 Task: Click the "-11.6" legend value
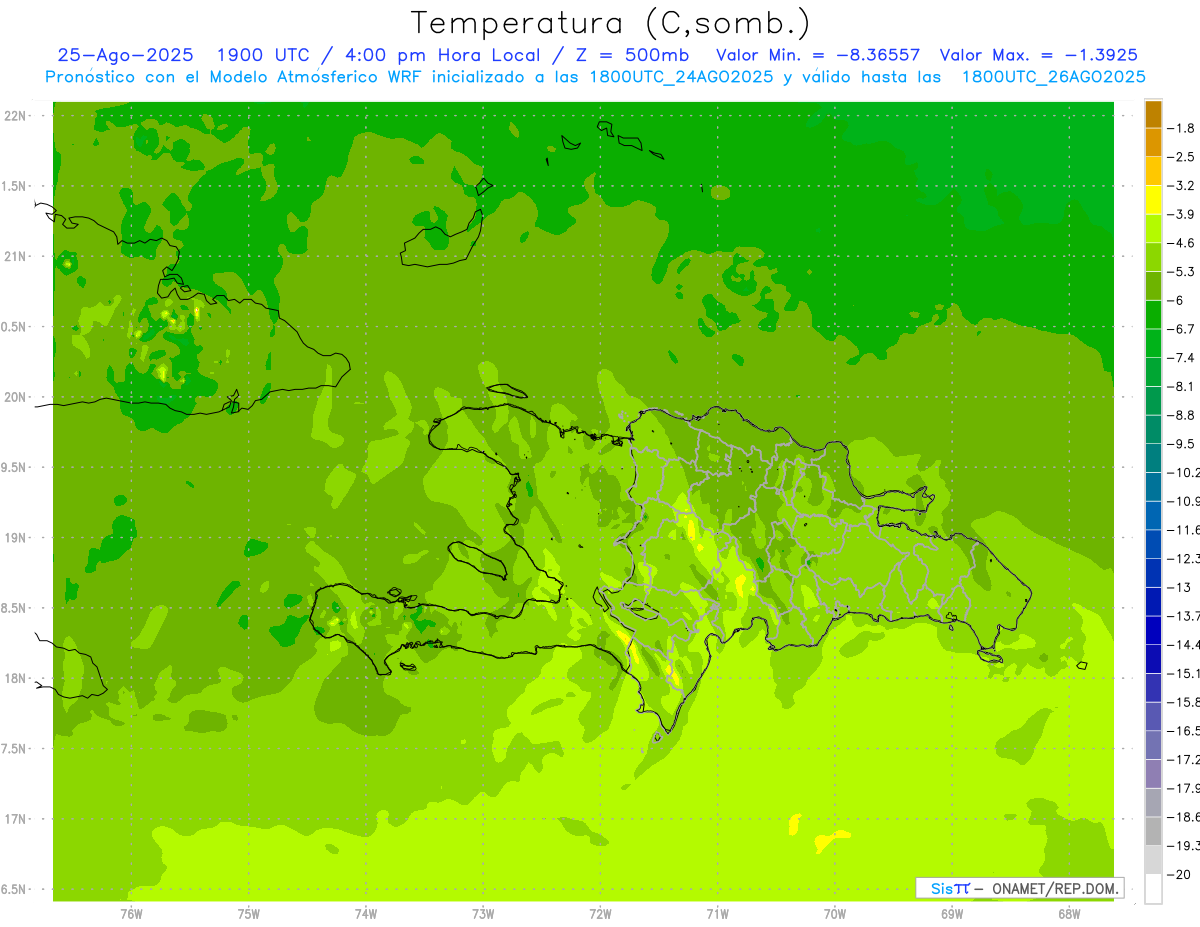[1183, 529]
